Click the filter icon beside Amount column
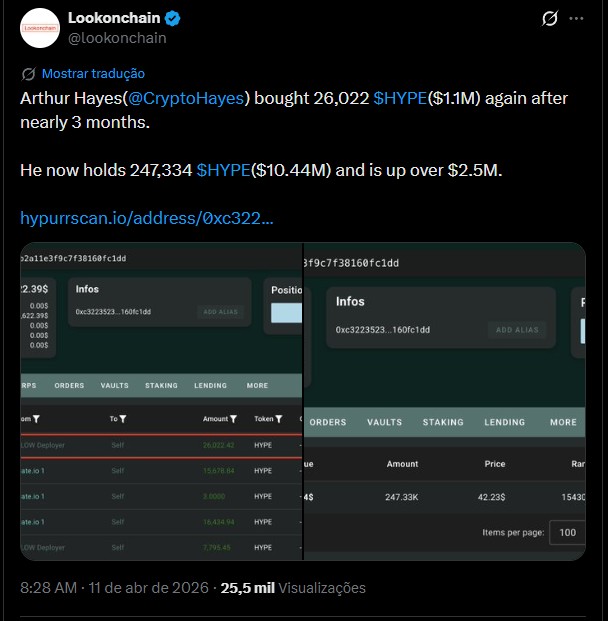Image resolution: width=608 pixels, height=621 pixels. [x=233, y=419]
